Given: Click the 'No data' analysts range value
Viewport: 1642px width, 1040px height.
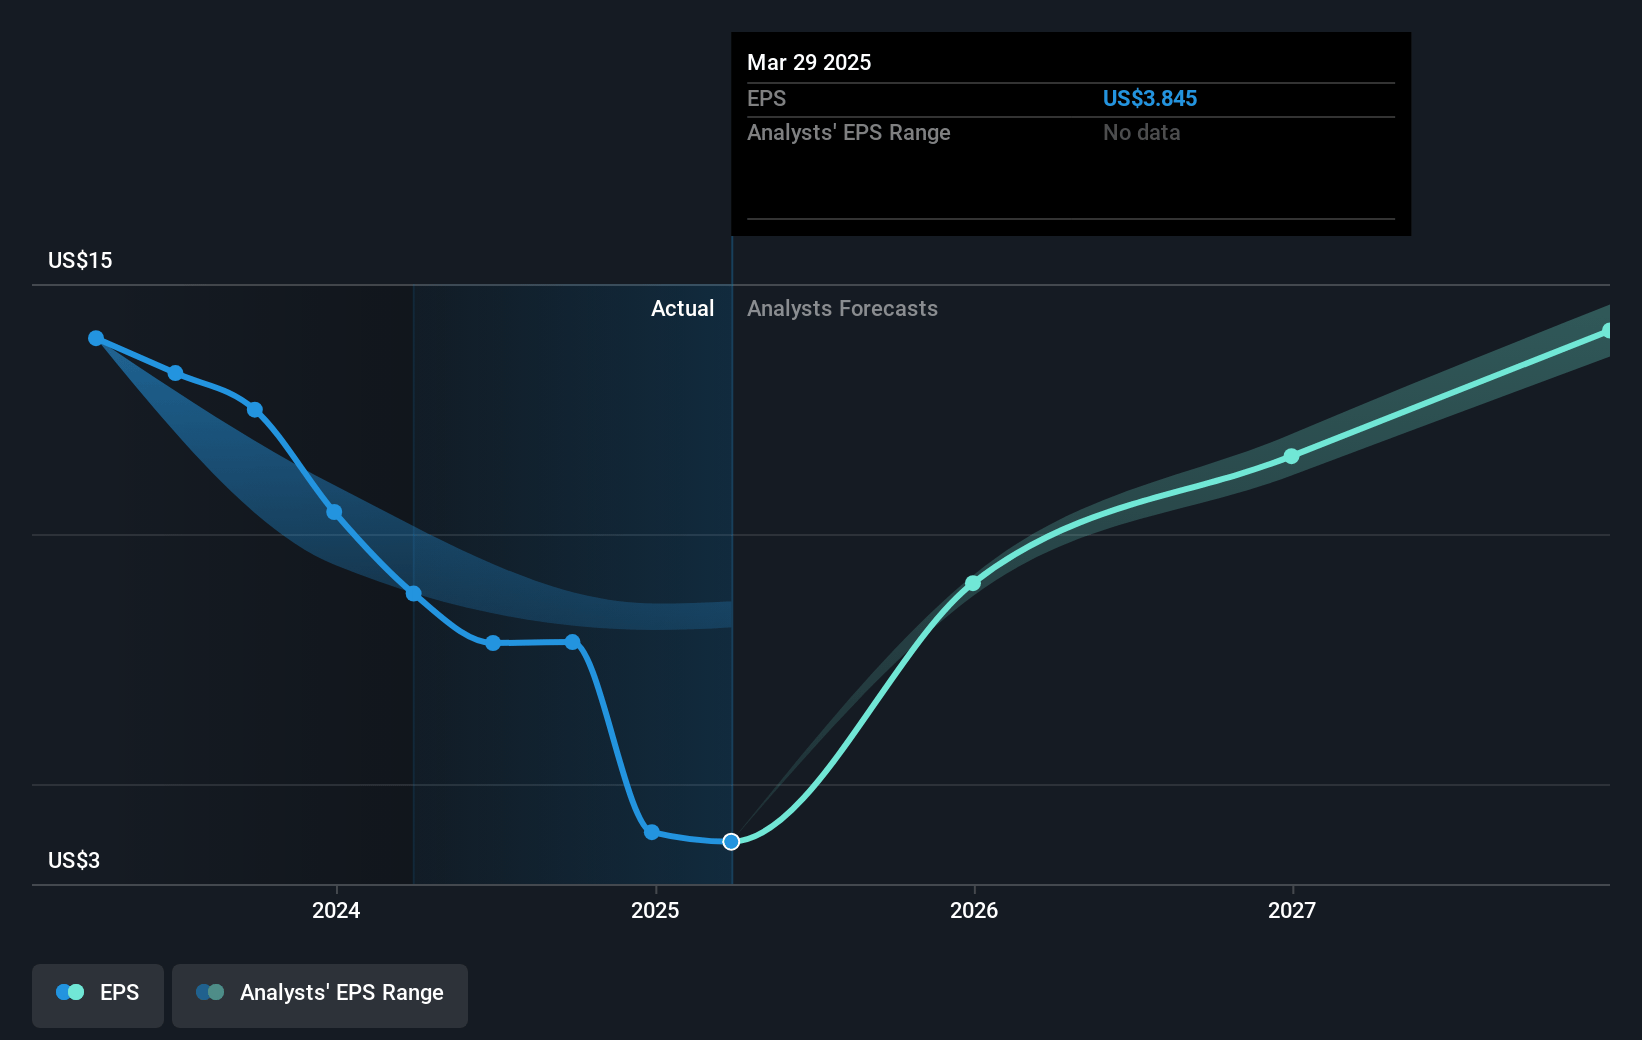Looking at the screenshot, I should (x=1141, y=132).
